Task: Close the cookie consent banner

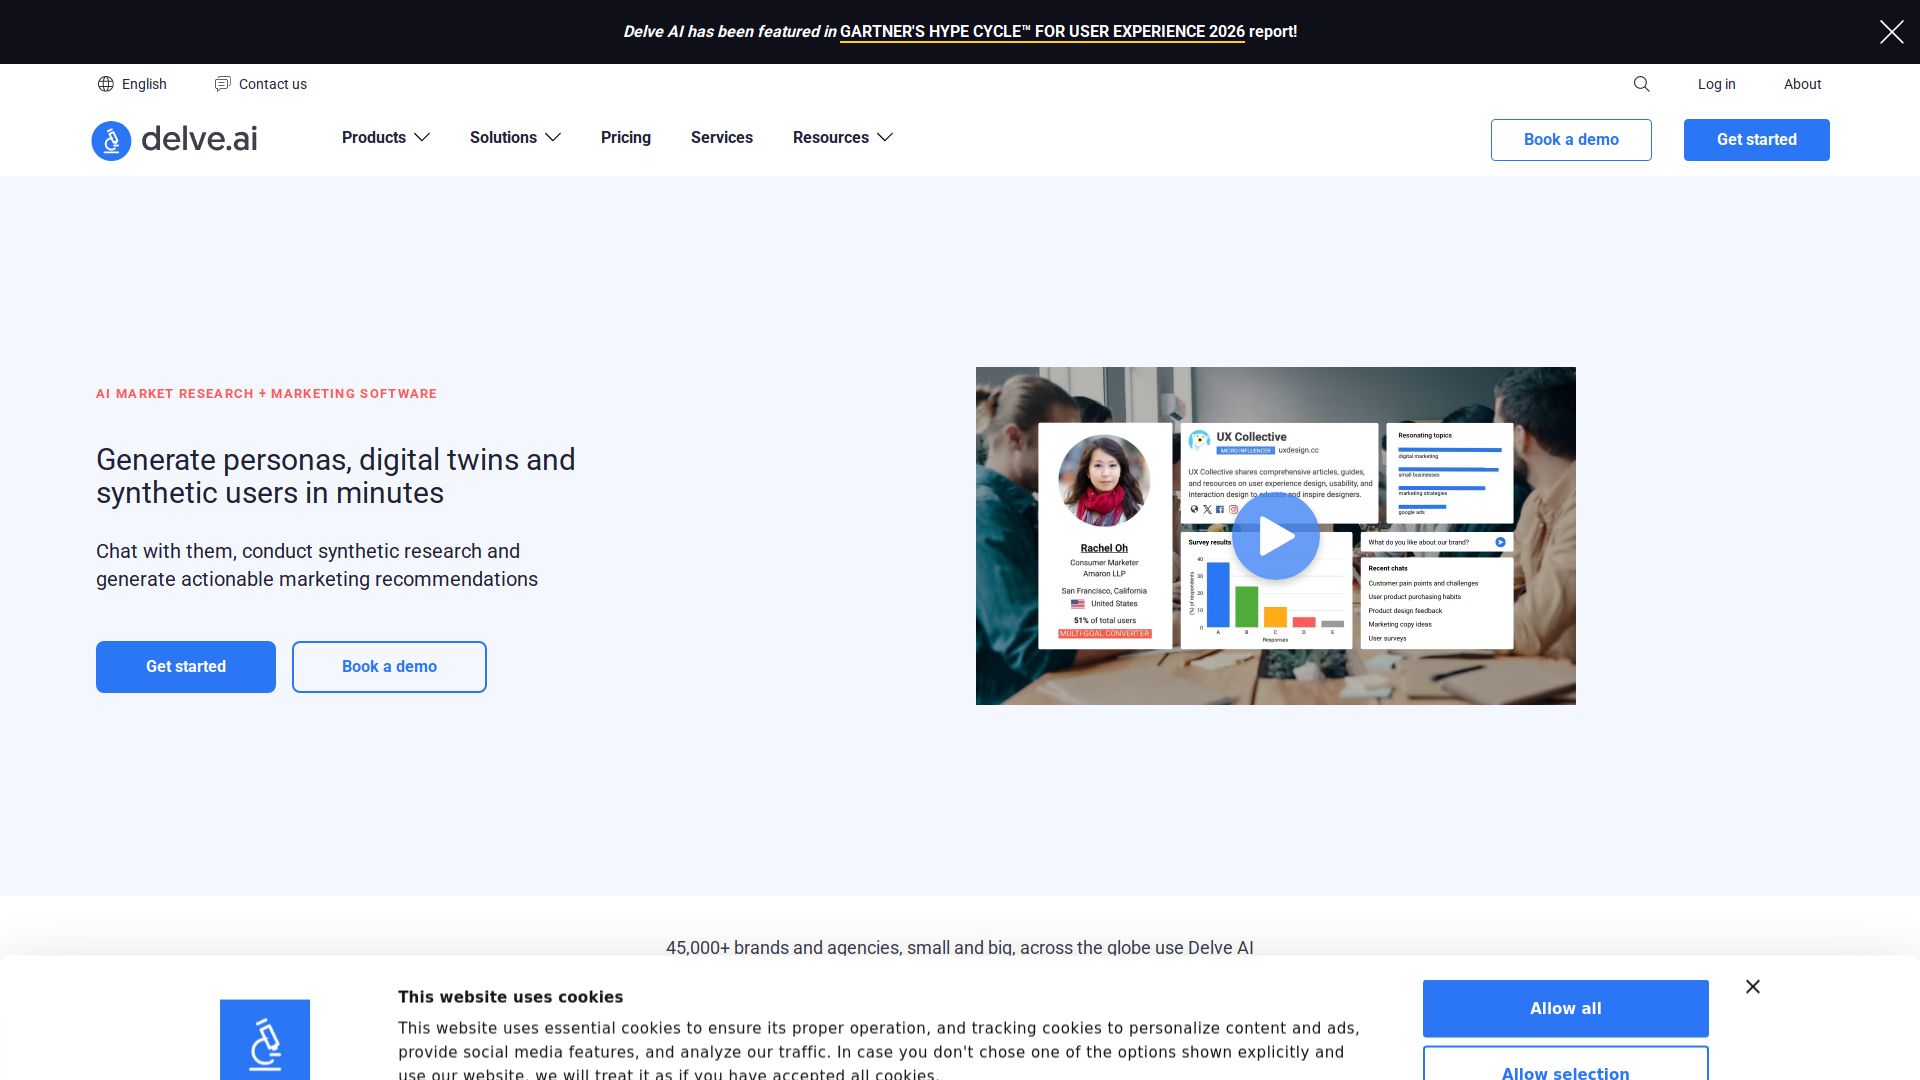Action: click(x=1753, y=987)
